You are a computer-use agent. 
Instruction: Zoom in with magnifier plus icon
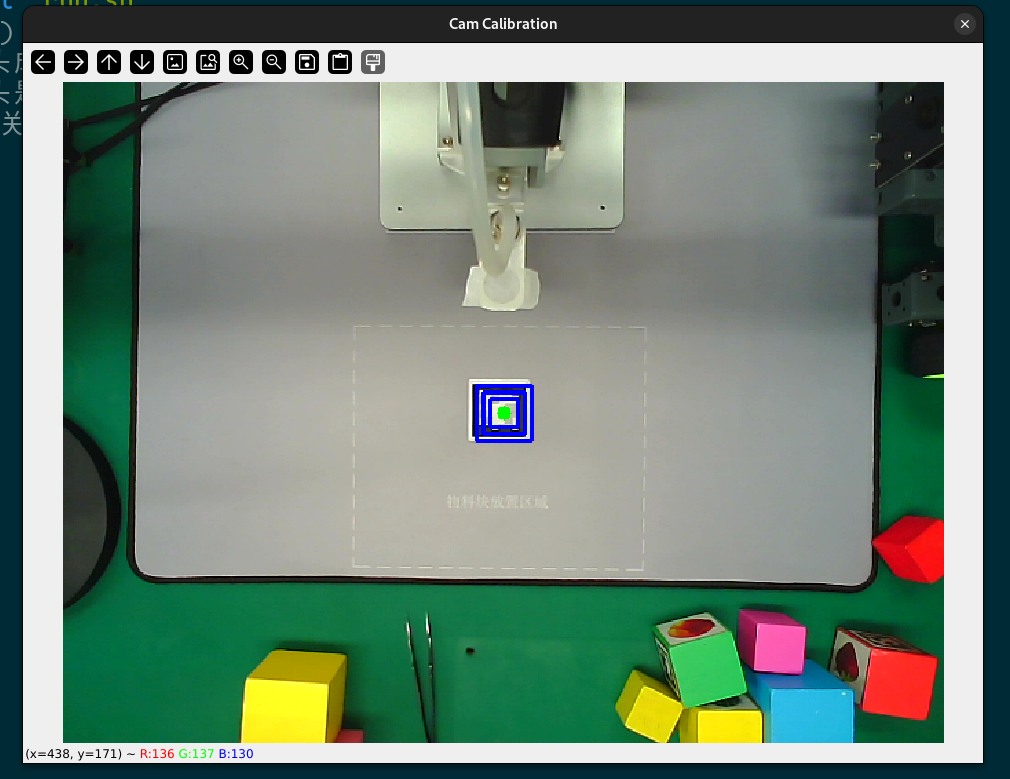click(x=241, y=63)
